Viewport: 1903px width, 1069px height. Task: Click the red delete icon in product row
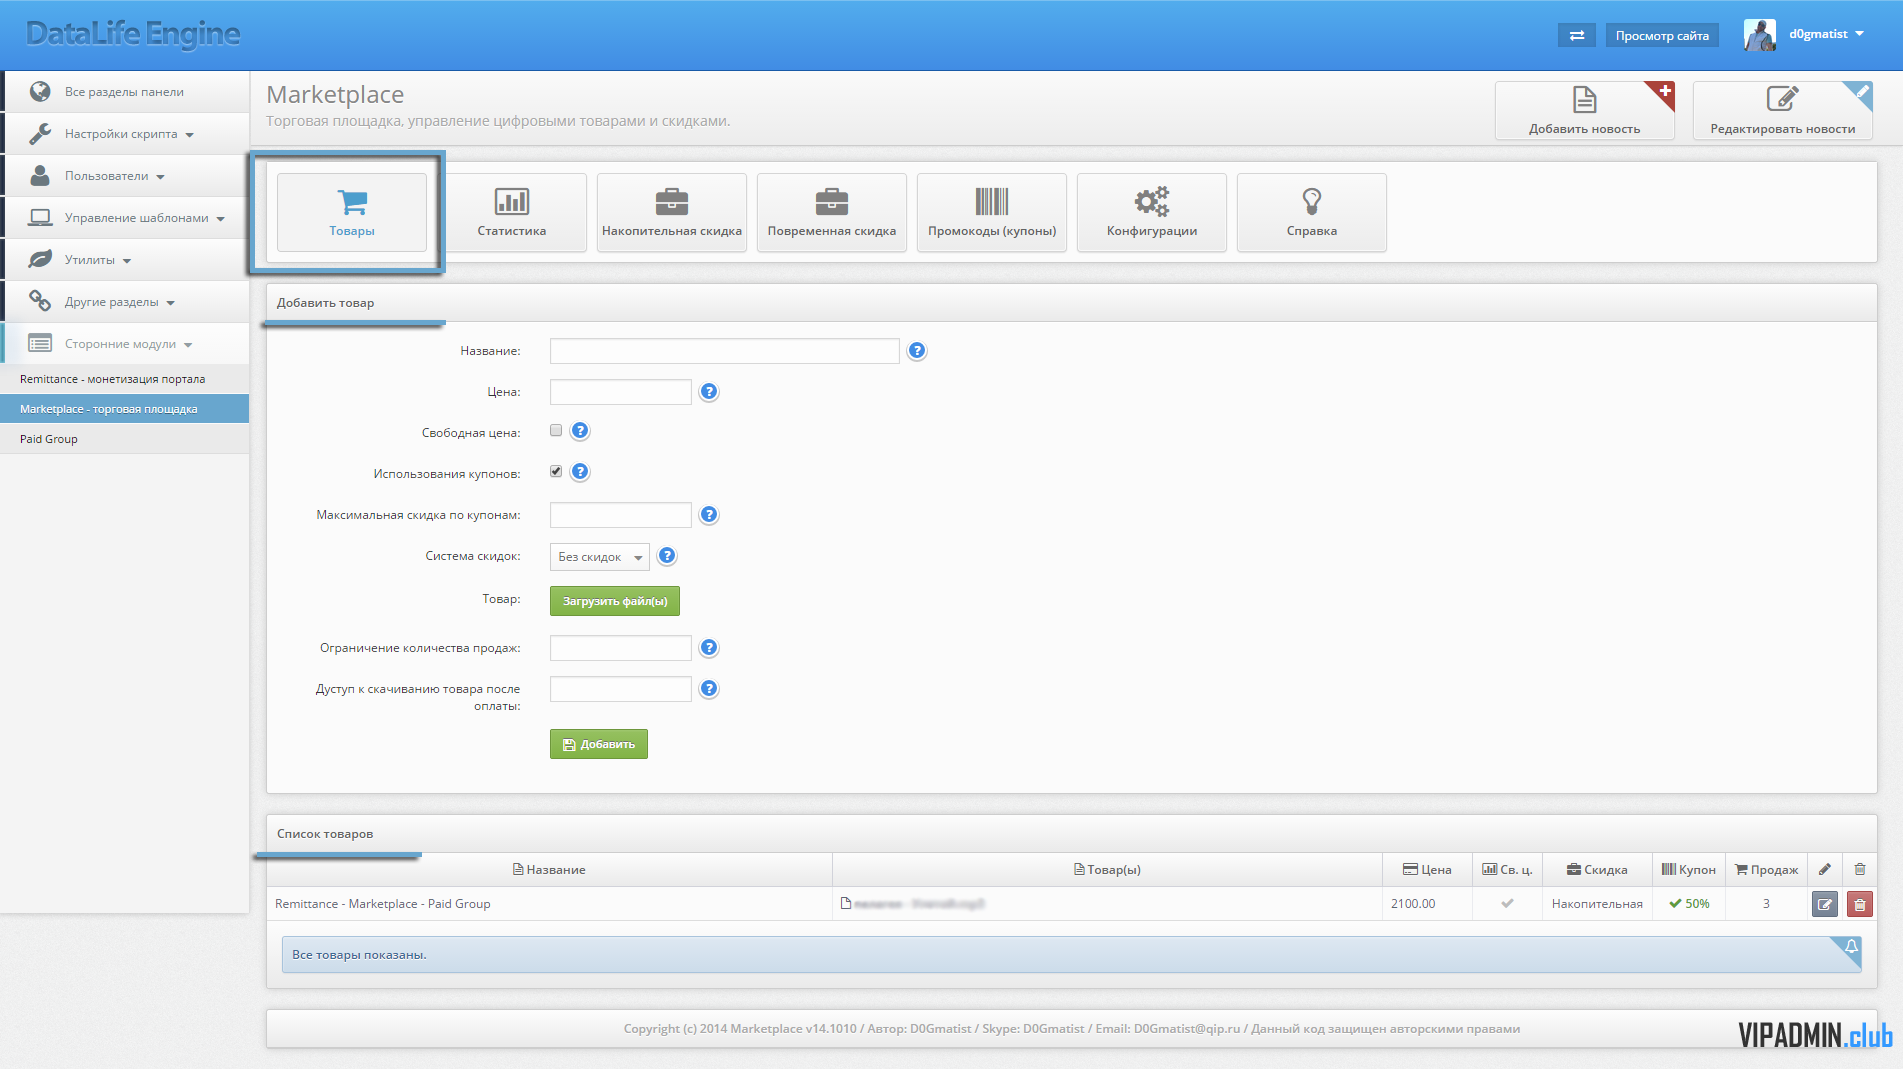pyautogui.click(x=1860, y=904)
